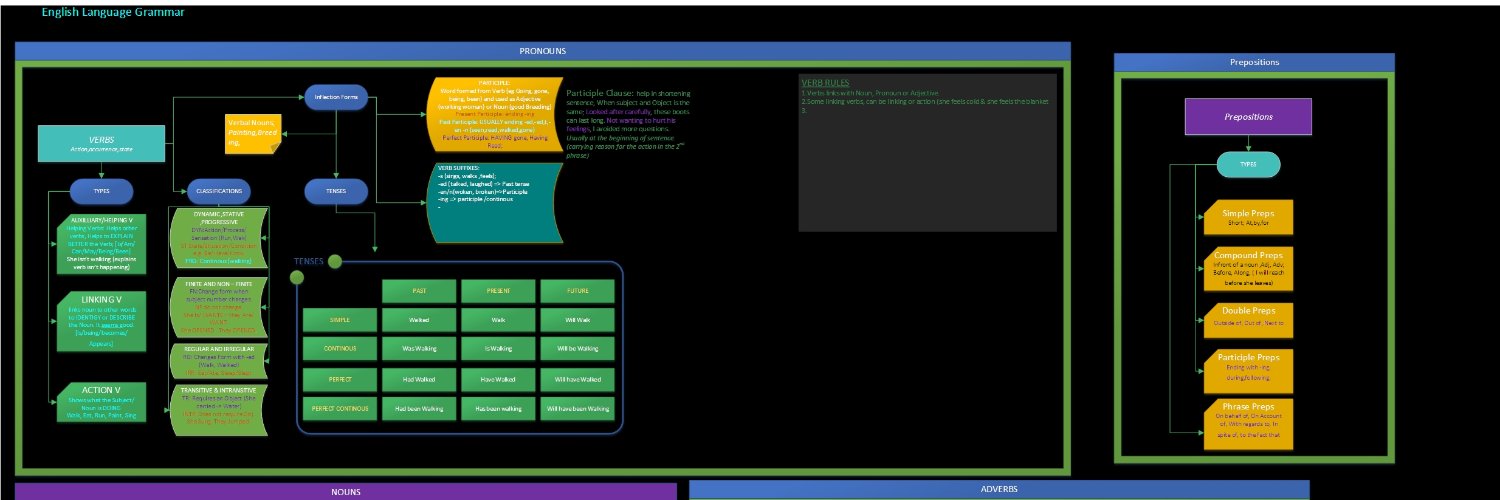Click the 'Is Walking' cell
This screenshot has height=500, width=1500.
tap(497, 349)
